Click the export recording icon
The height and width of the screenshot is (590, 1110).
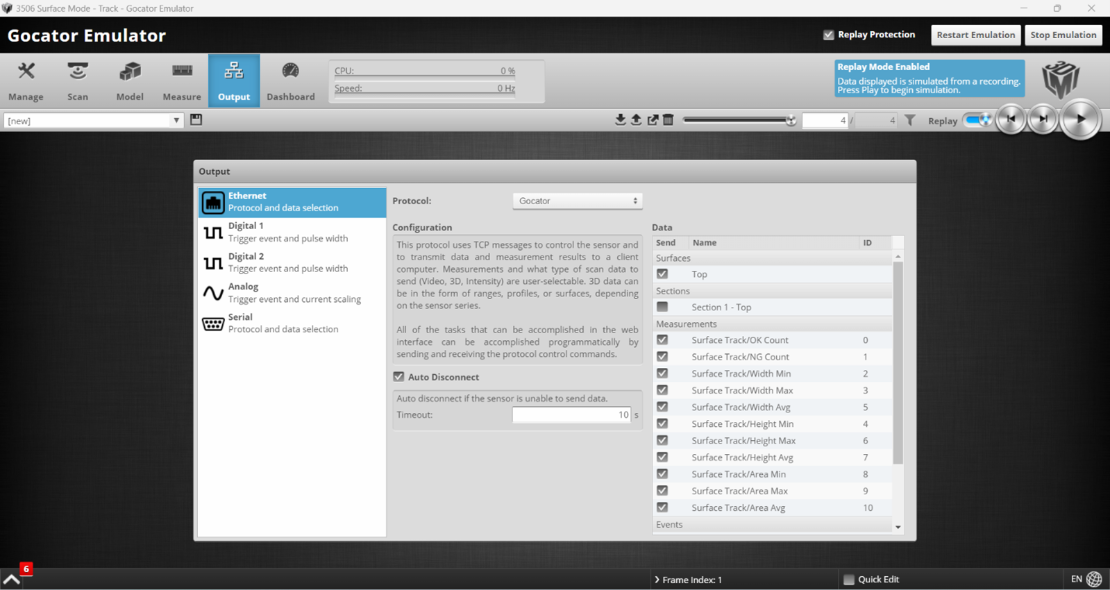point(653,120)
